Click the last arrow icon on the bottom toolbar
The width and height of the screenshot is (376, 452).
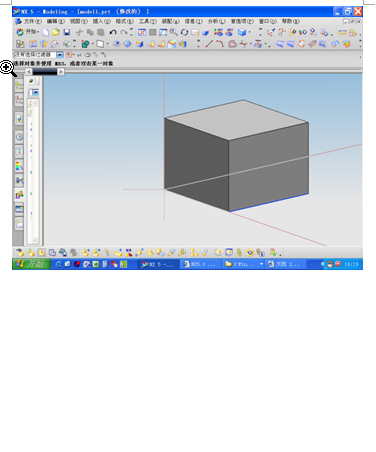273,253
